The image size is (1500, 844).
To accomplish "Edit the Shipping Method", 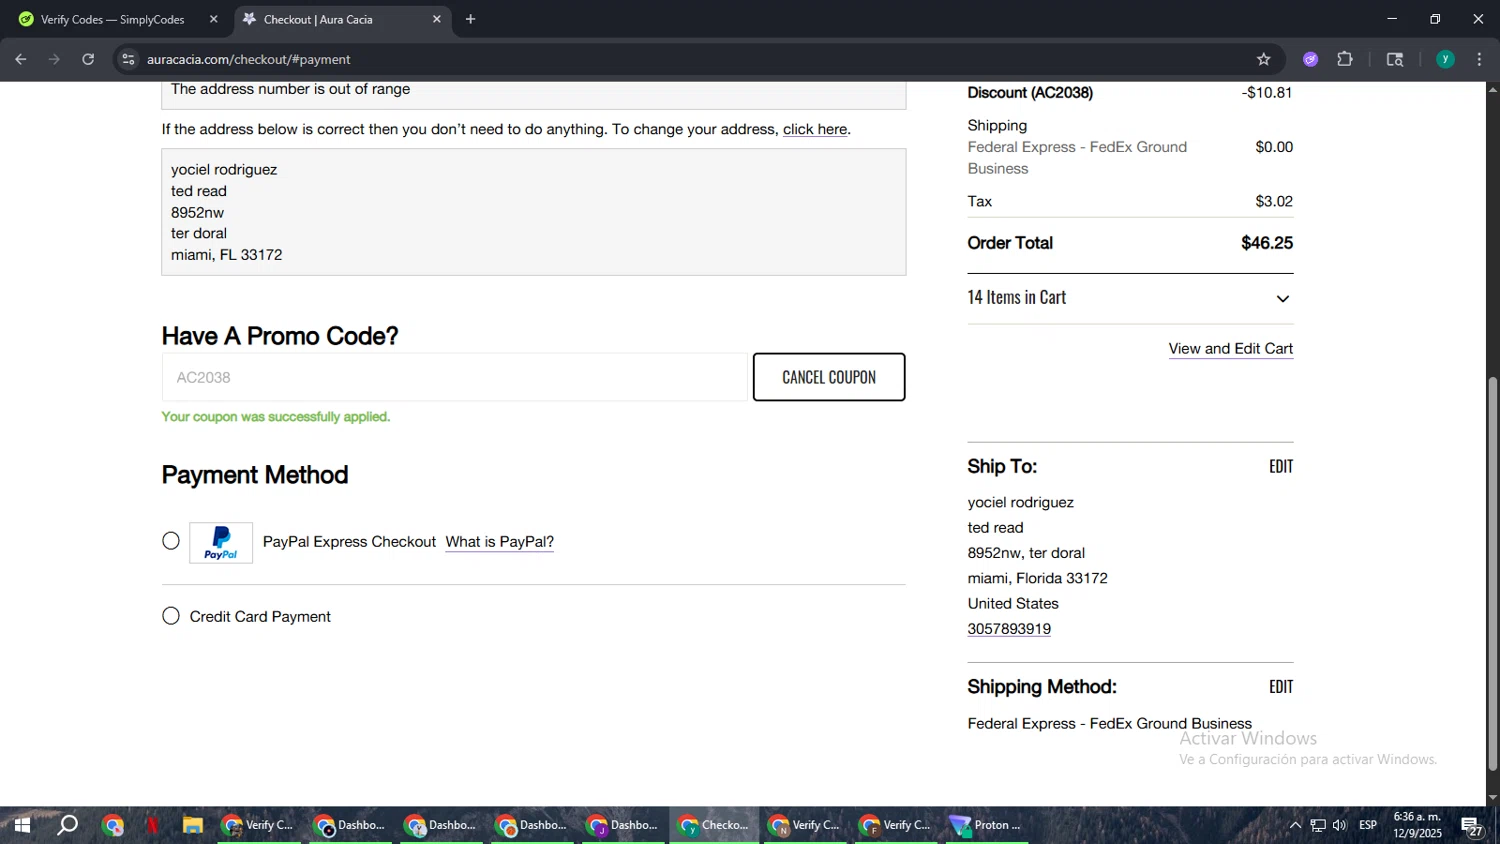I will click(1281, 686).
